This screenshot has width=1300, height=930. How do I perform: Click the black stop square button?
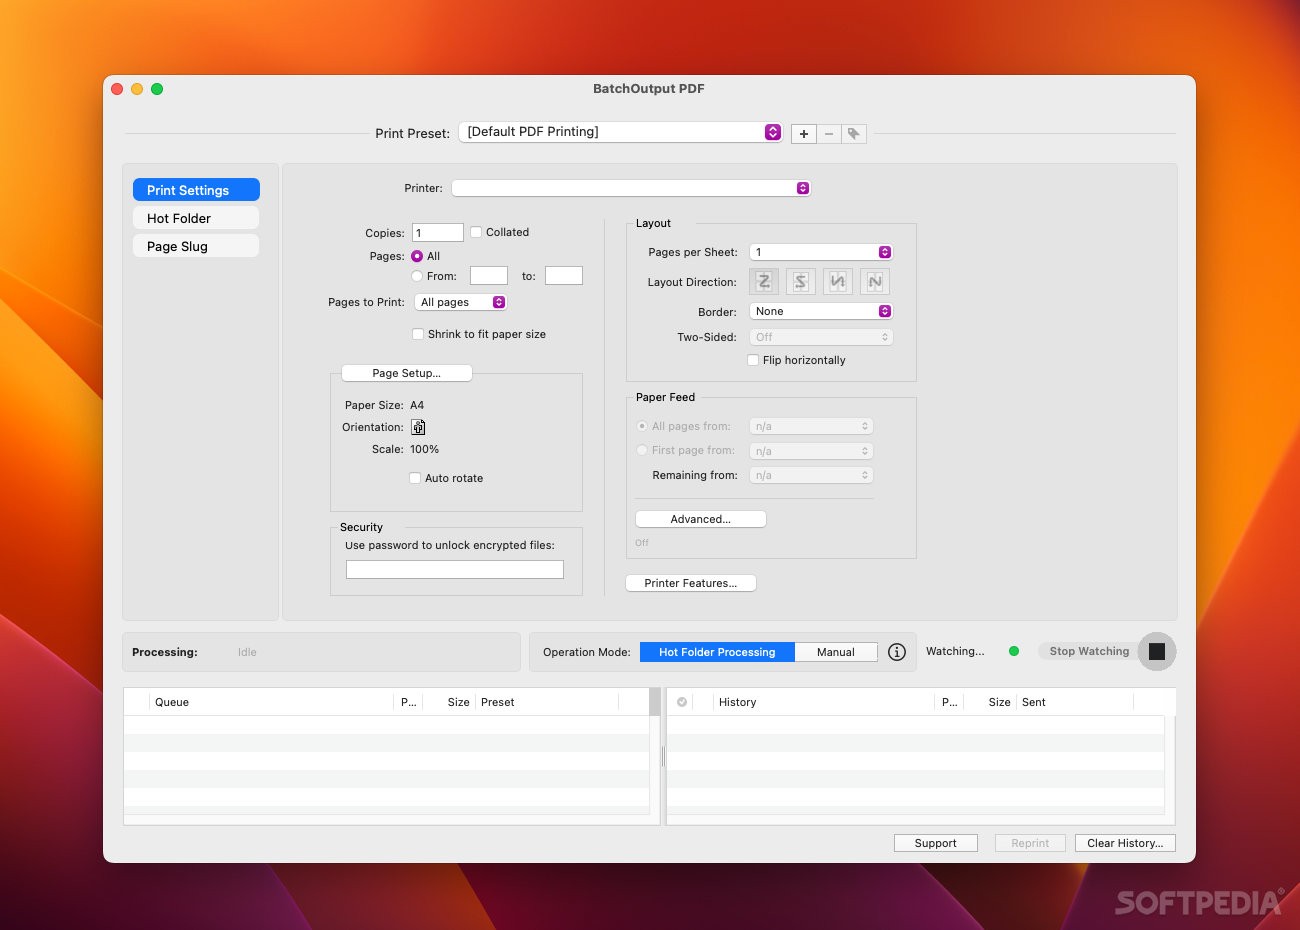[1157, 652]
